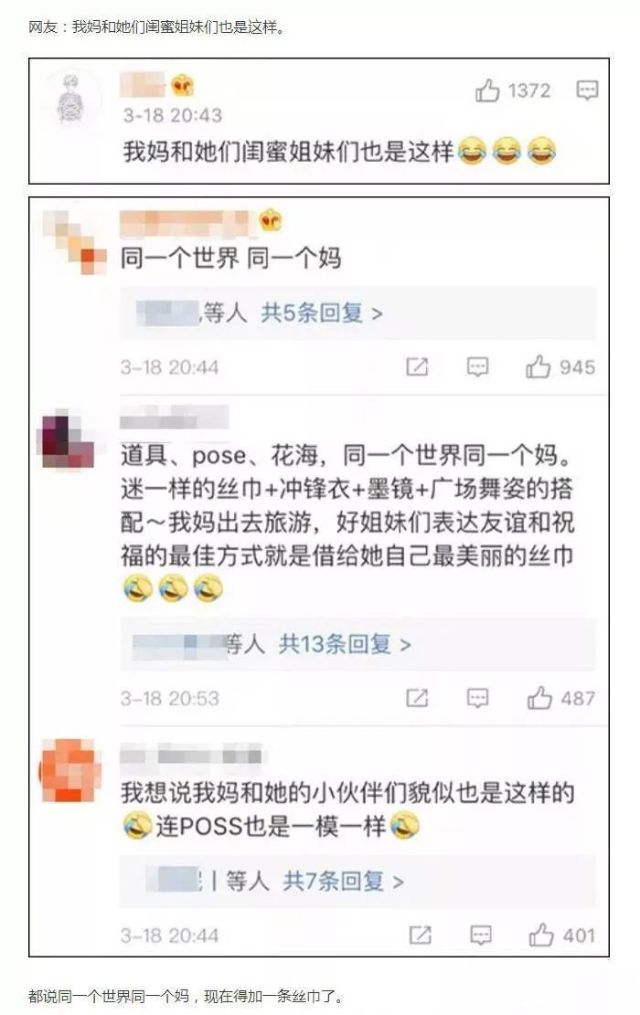Open reply bubble on the 1372-like comment
640x1015 pixels.
click(x=587, y=91)
